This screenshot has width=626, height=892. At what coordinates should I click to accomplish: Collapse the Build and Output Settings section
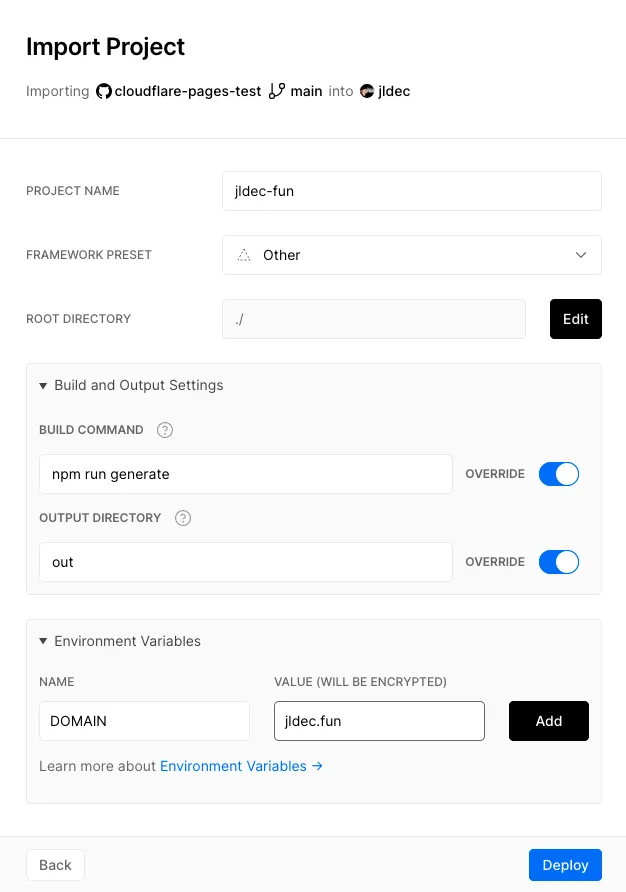(x=44, y=385)
